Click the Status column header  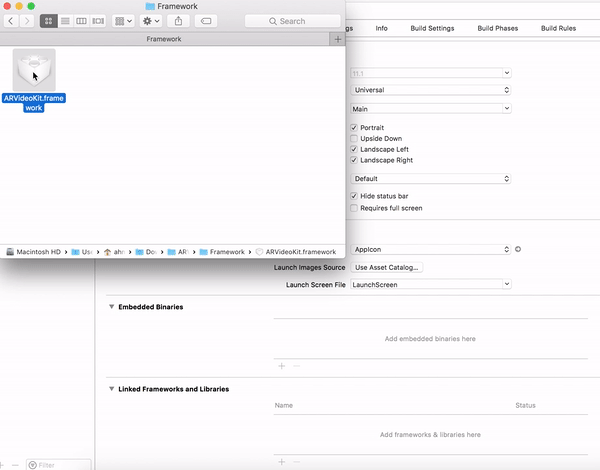(x=525, y=405)
